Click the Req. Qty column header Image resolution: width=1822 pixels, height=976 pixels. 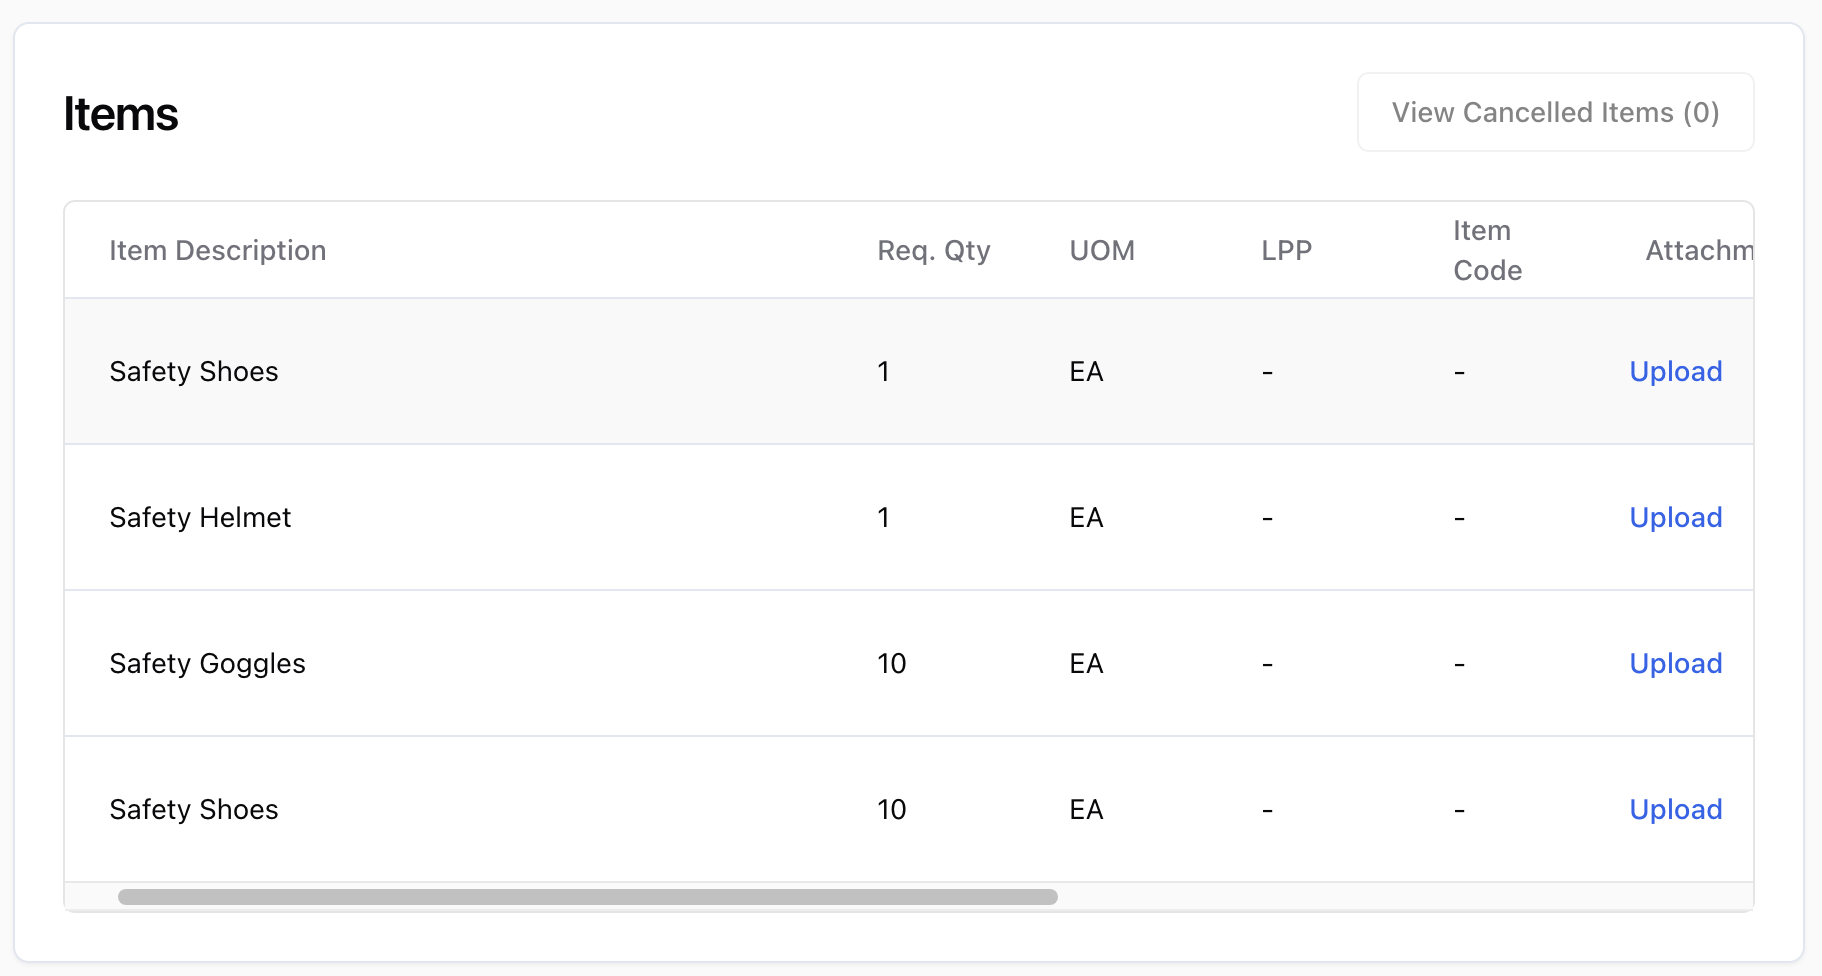pos(934,250)
